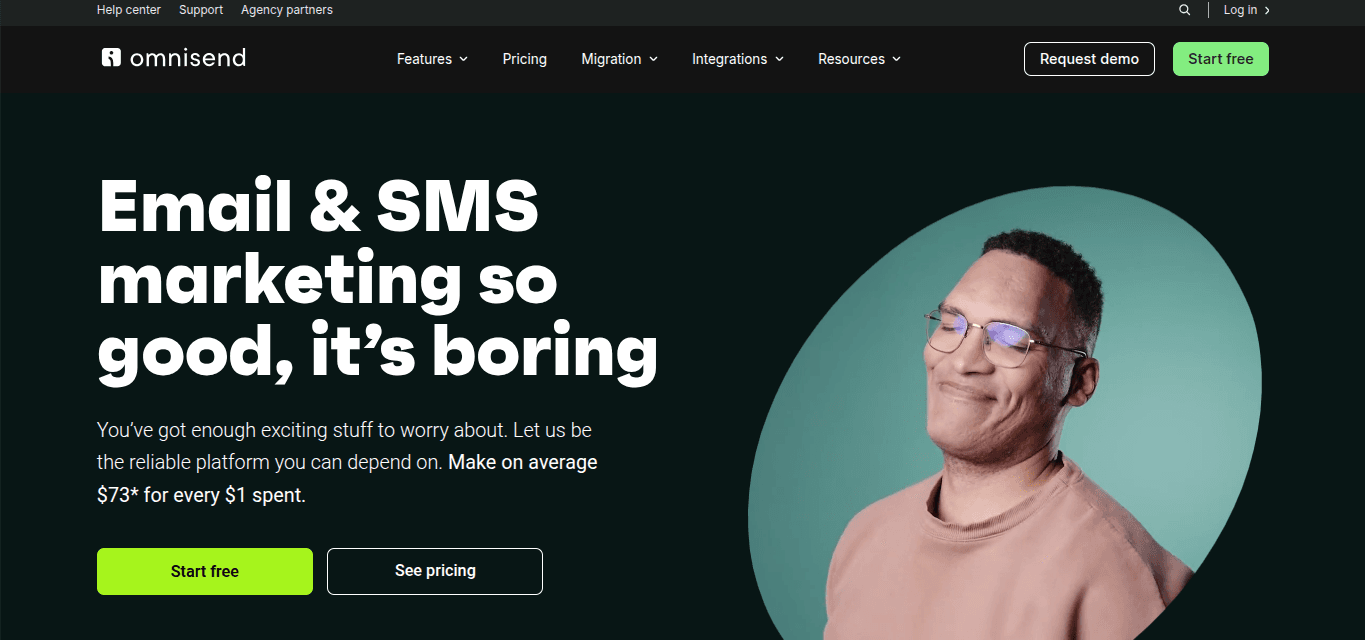Click the lime Start free hero button
Viewport: 1365px width, 640px height.
click(205, 571)
